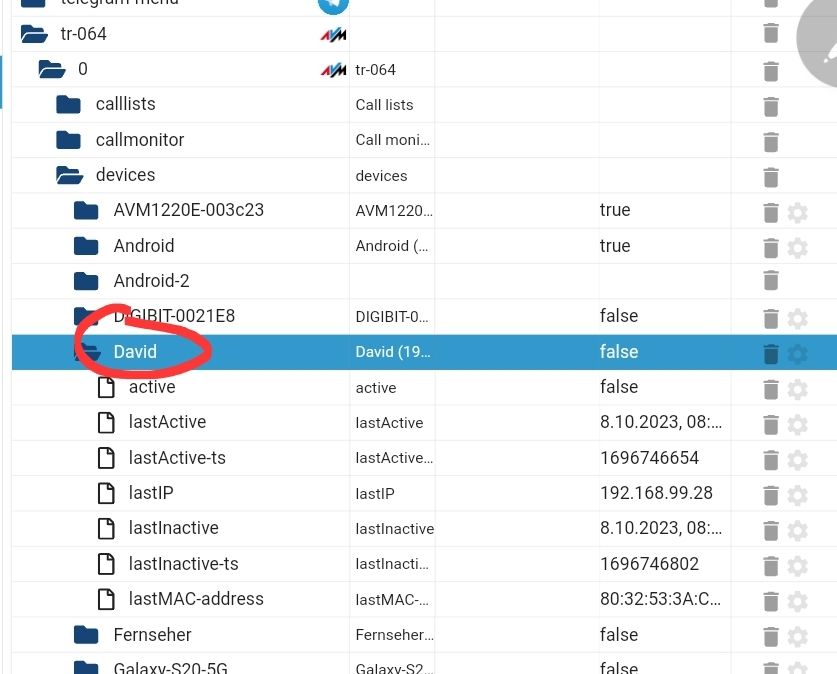The height and width of the screenshot is (674, 837).
Task: Open settings gear for David row
Action: (x=797, y=354)
